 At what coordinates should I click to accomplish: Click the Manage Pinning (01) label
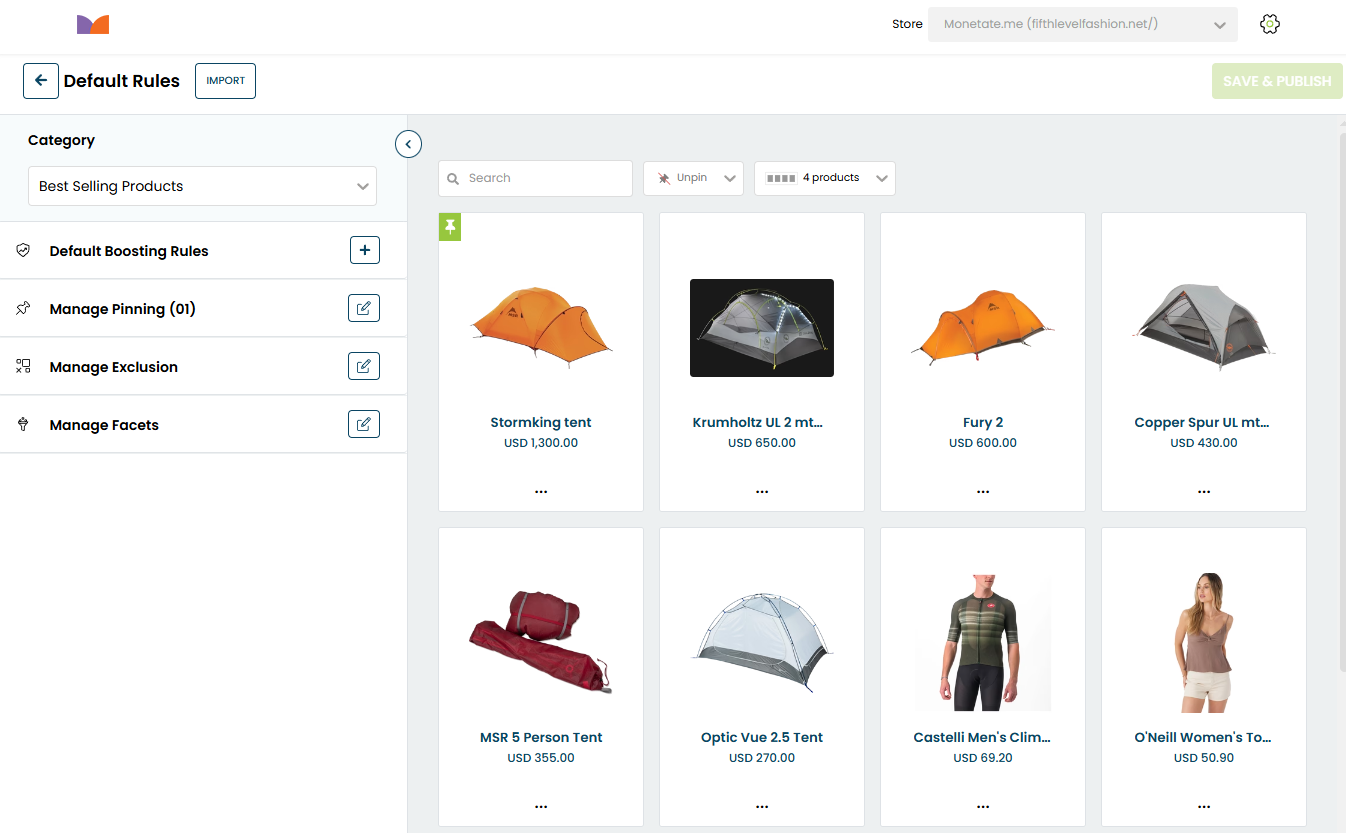[122, 309]
